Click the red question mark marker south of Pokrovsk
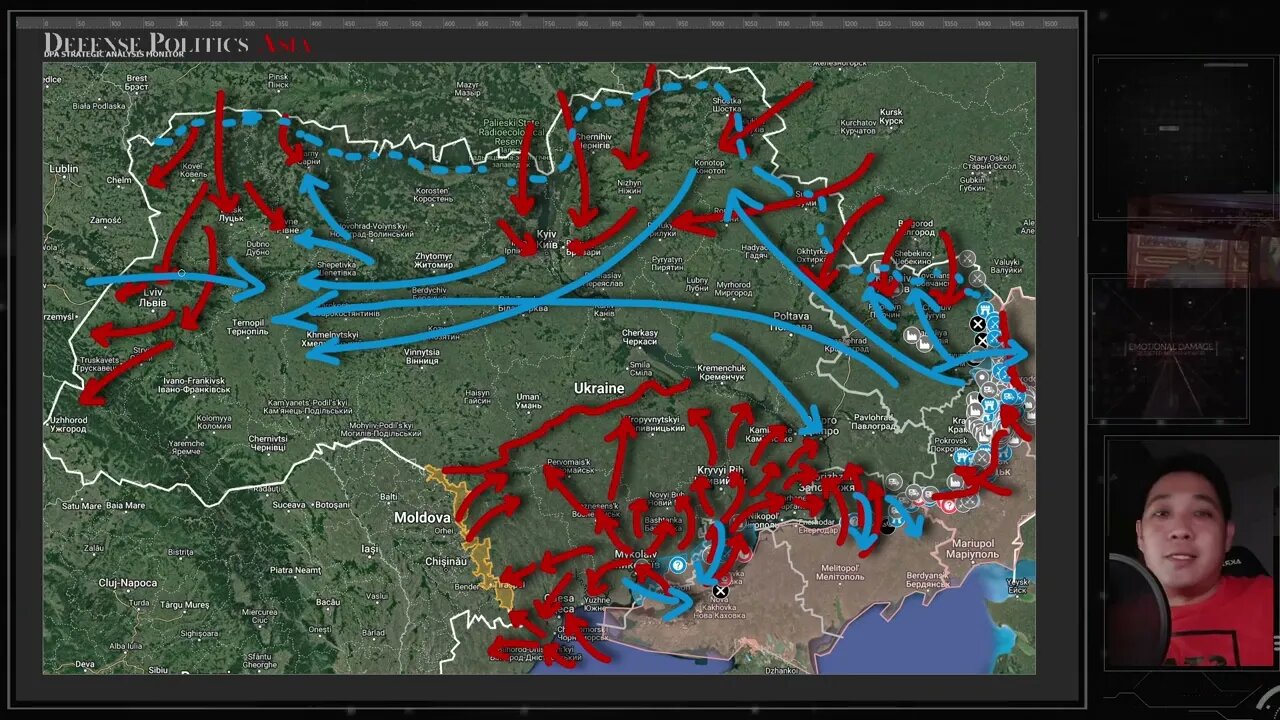Screen dimensions: 1280x720 pos(948,506)
